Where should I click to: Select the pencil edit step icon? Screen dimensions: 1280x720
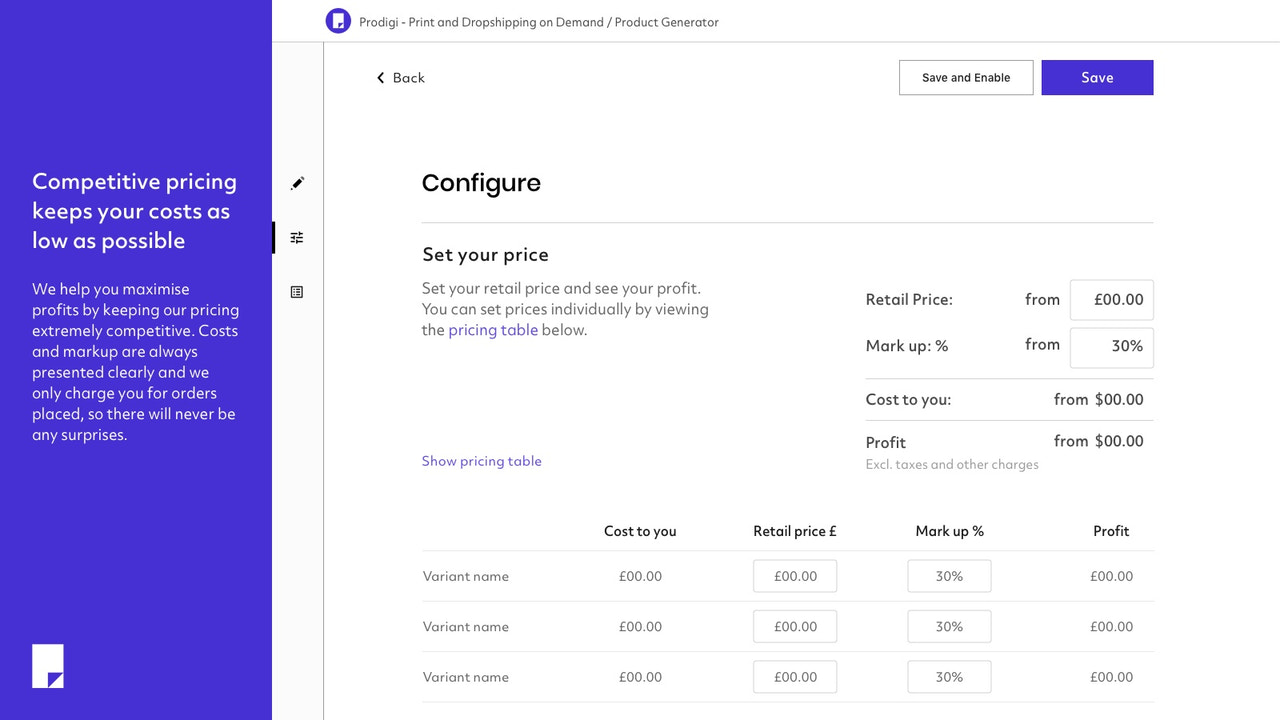(x=297, y=183)
